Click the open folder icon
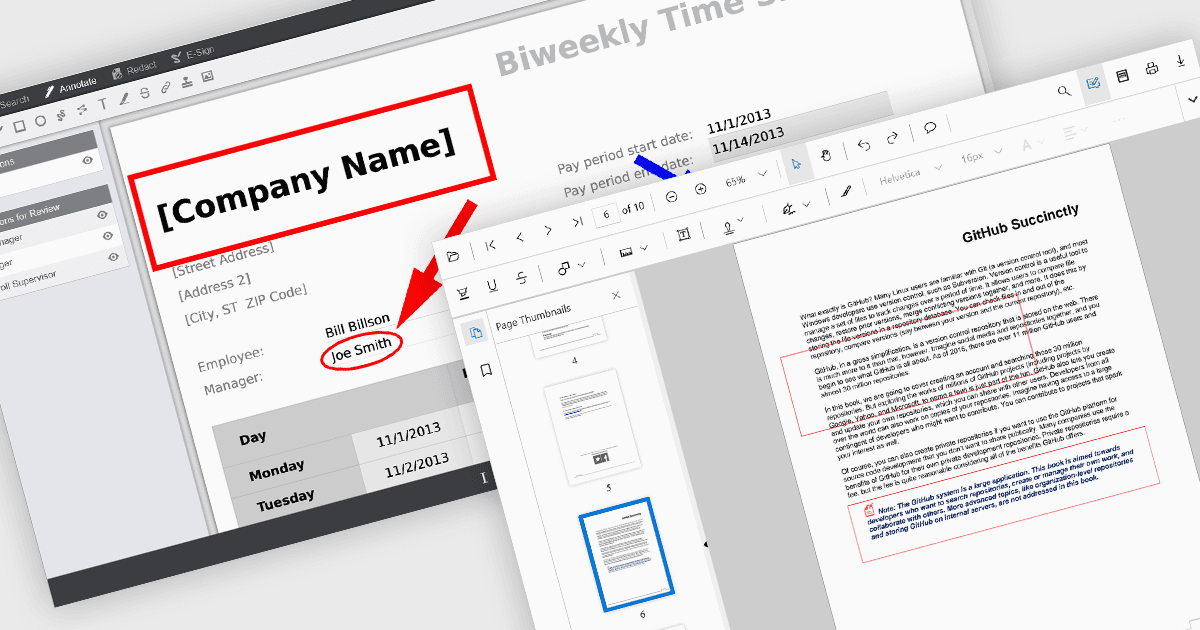 click(x=453, y=257)
